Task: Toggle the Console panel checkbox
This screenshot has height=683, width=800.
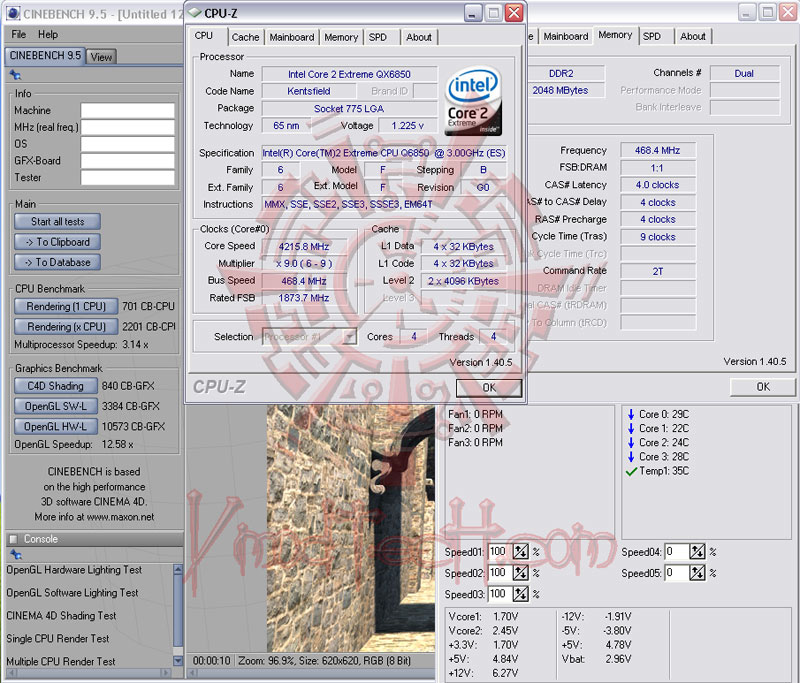Action: (x=13, y=539)
